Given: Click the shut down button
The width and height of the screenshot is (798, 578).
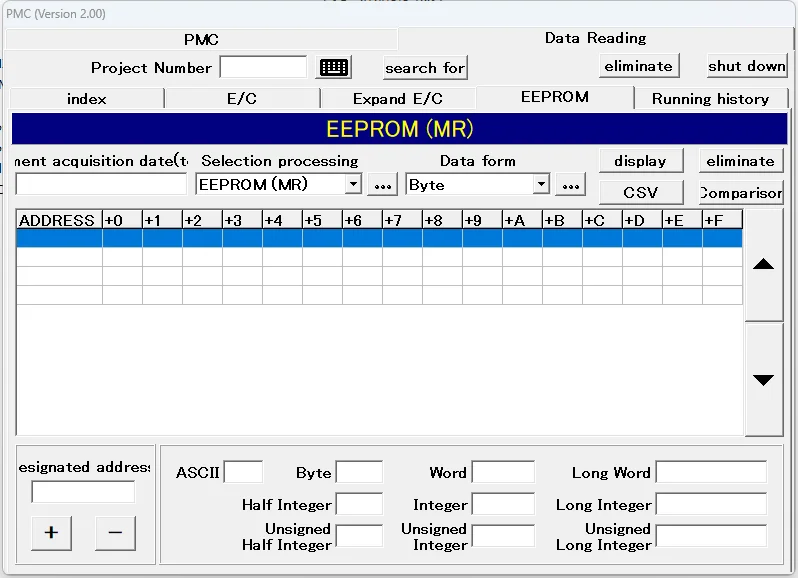Looking at the screenshot, I should 747,66.
